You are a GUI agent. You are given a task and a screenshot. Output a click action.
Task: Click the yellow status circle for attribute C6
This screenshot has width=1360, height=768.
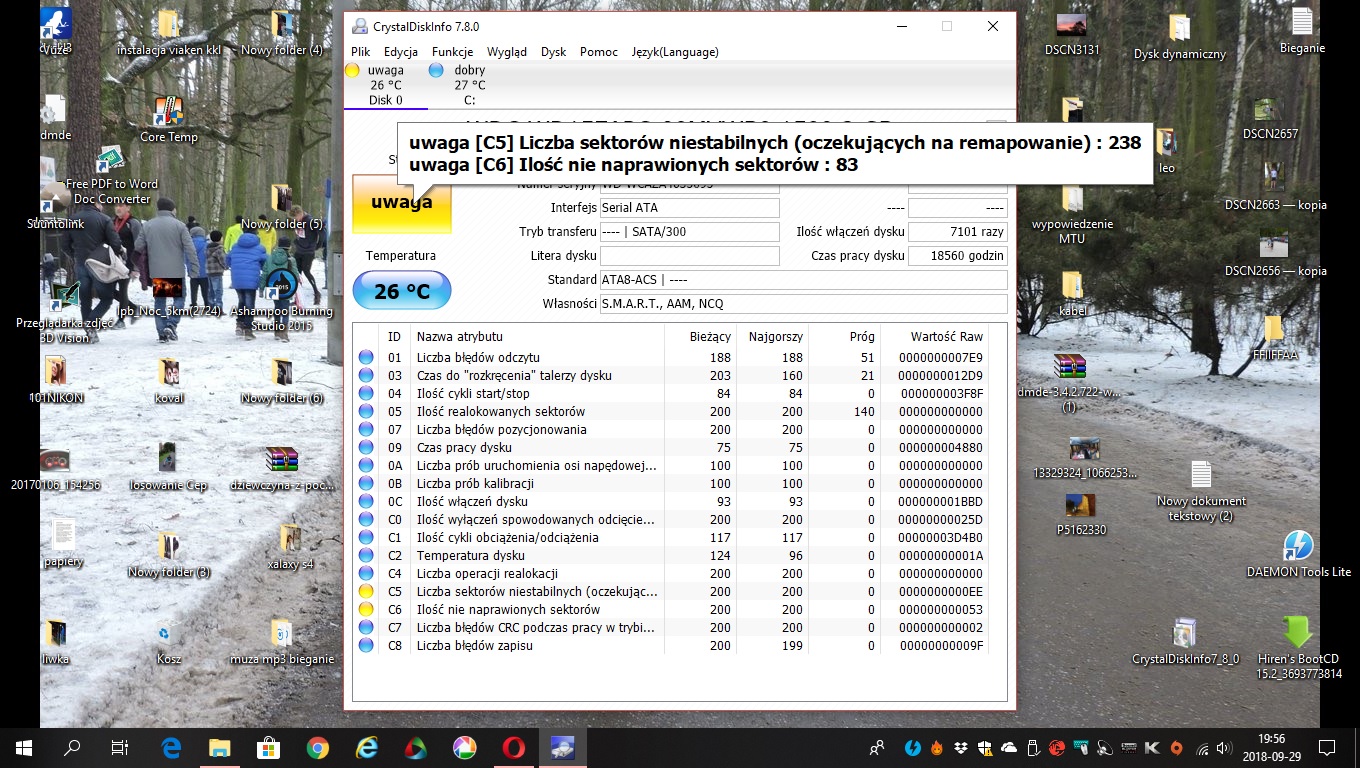click(366, 609)
